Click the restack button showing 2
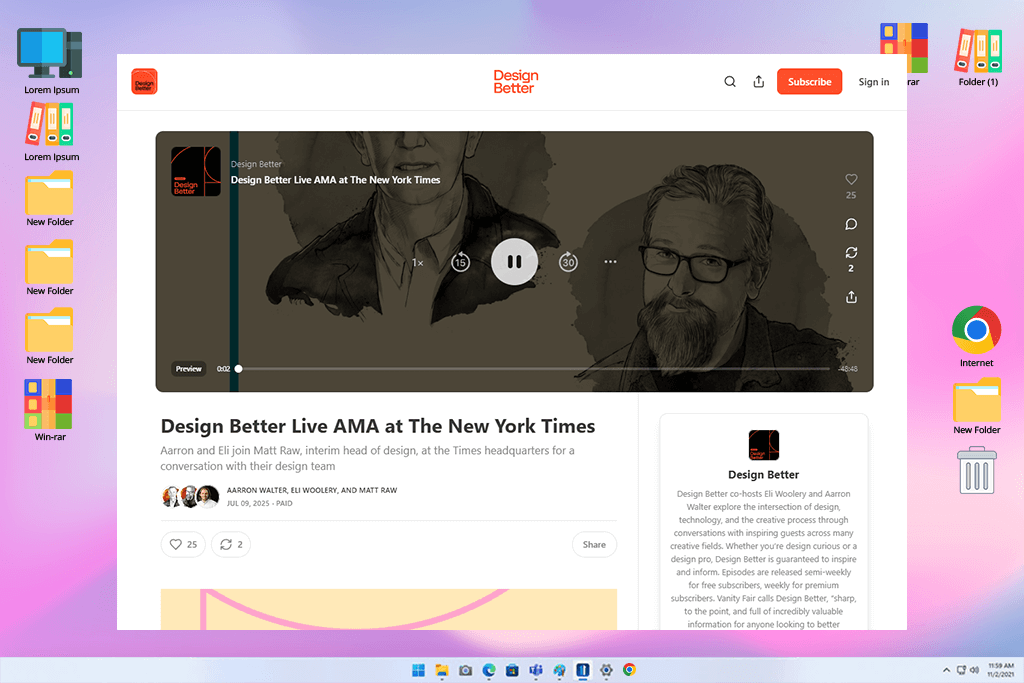This screenshot has height=683, width=1024. pos(231,545)
